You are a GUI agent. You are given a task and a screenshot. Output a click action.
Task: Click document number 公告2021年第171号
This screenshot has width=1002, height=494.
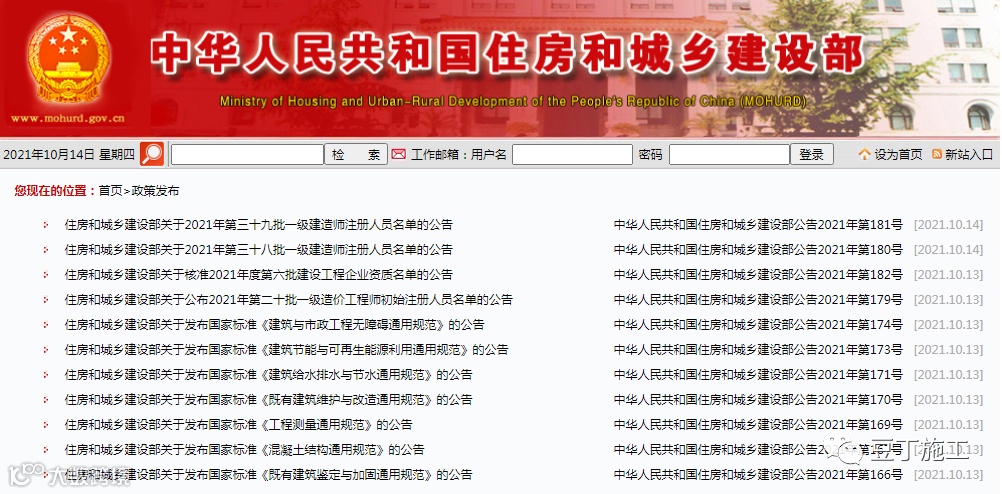tap(758, 374)
